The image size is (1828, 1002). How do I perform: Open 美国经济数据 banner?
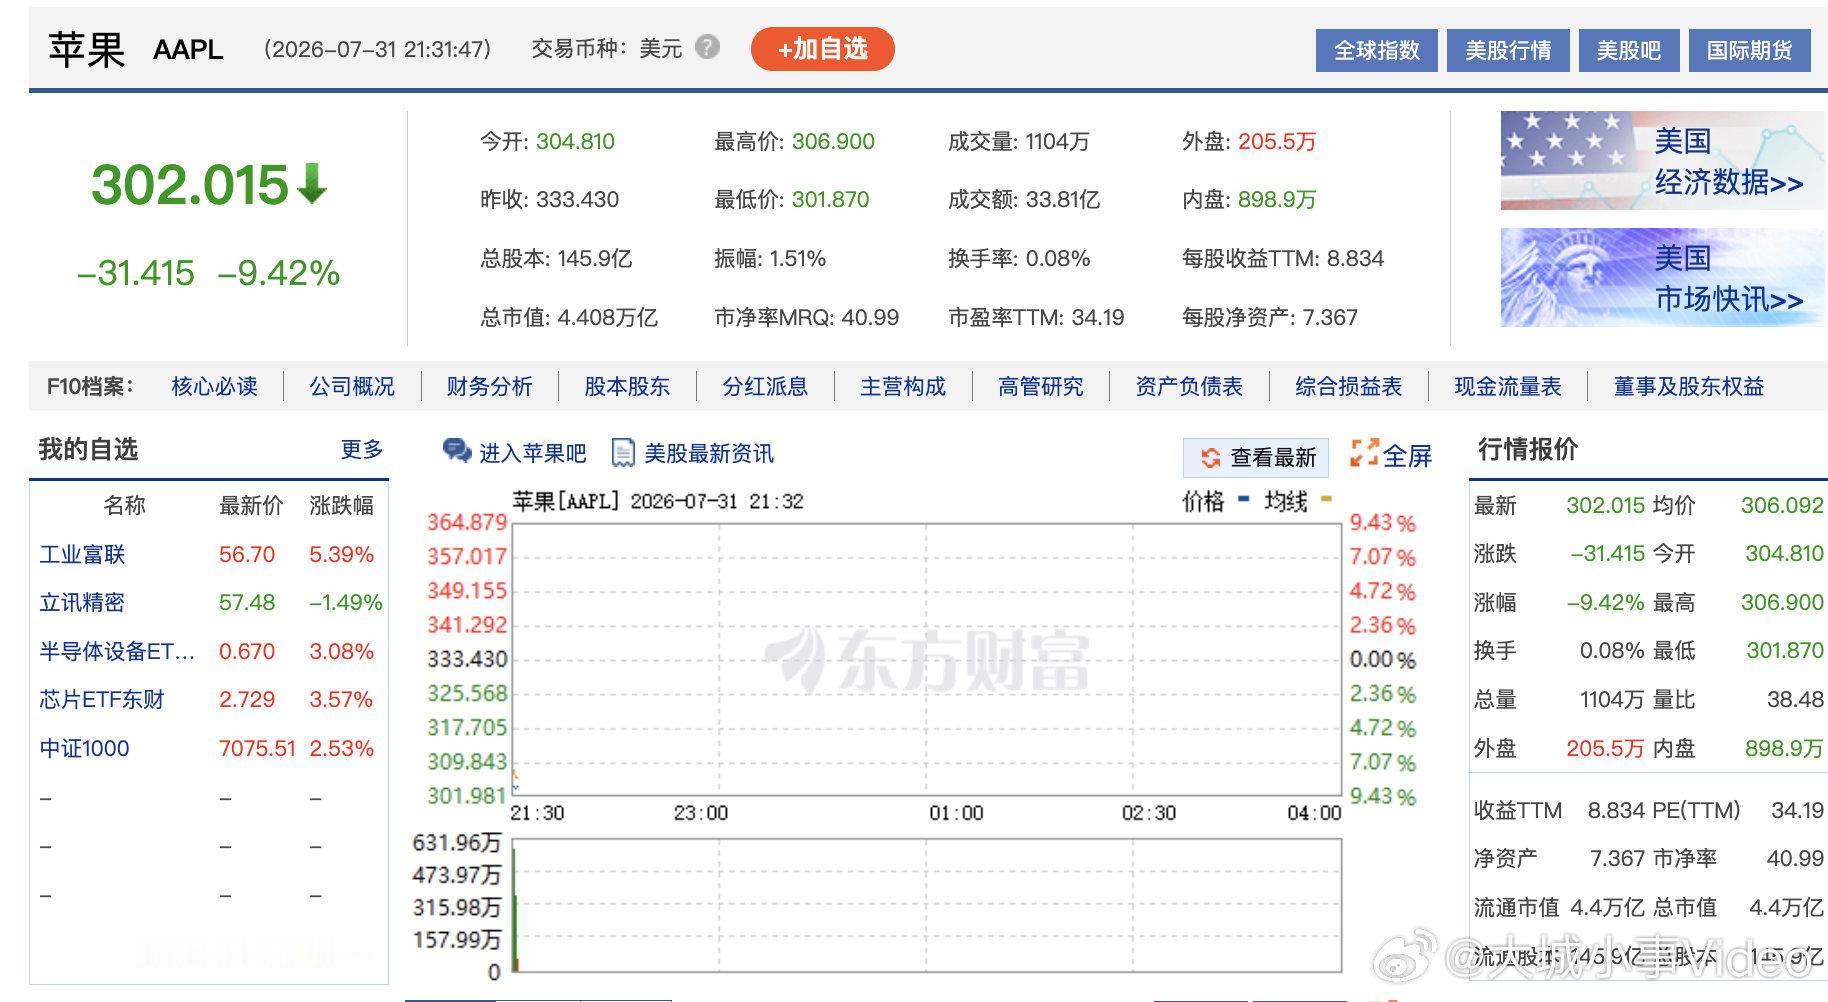point(1662,160)
